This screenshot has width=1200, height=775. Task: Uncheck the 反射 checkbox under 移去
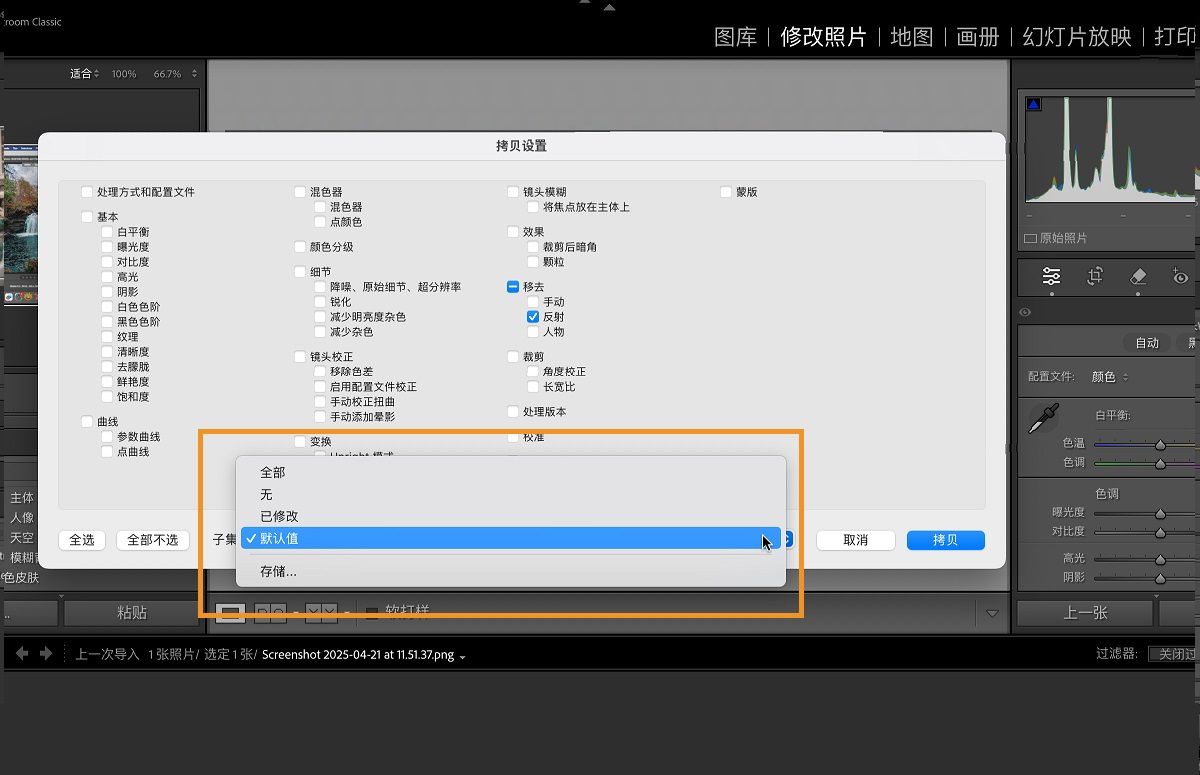tap(531, 316)
